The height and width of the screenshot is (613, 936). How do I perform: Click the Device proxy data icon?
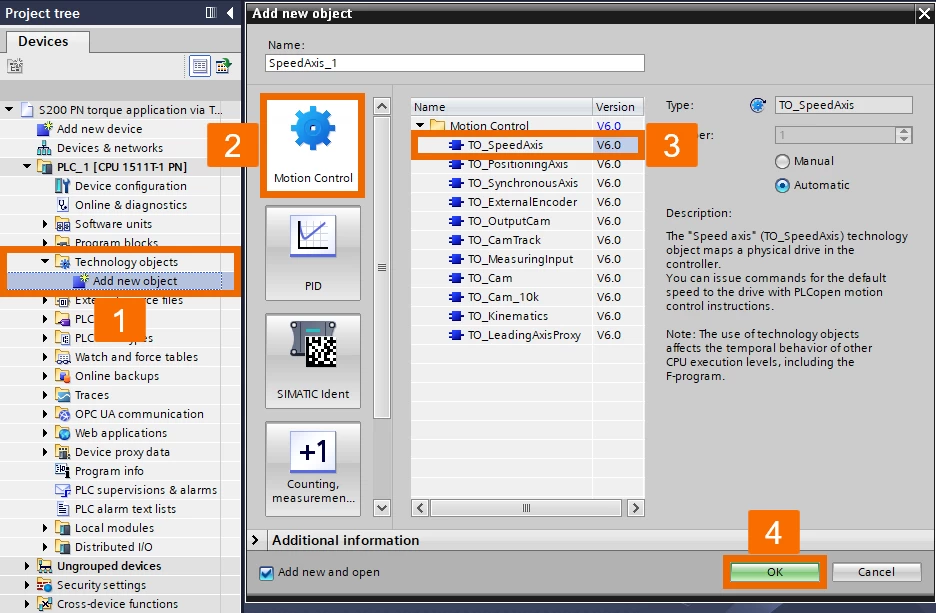[x=63, y=452]
